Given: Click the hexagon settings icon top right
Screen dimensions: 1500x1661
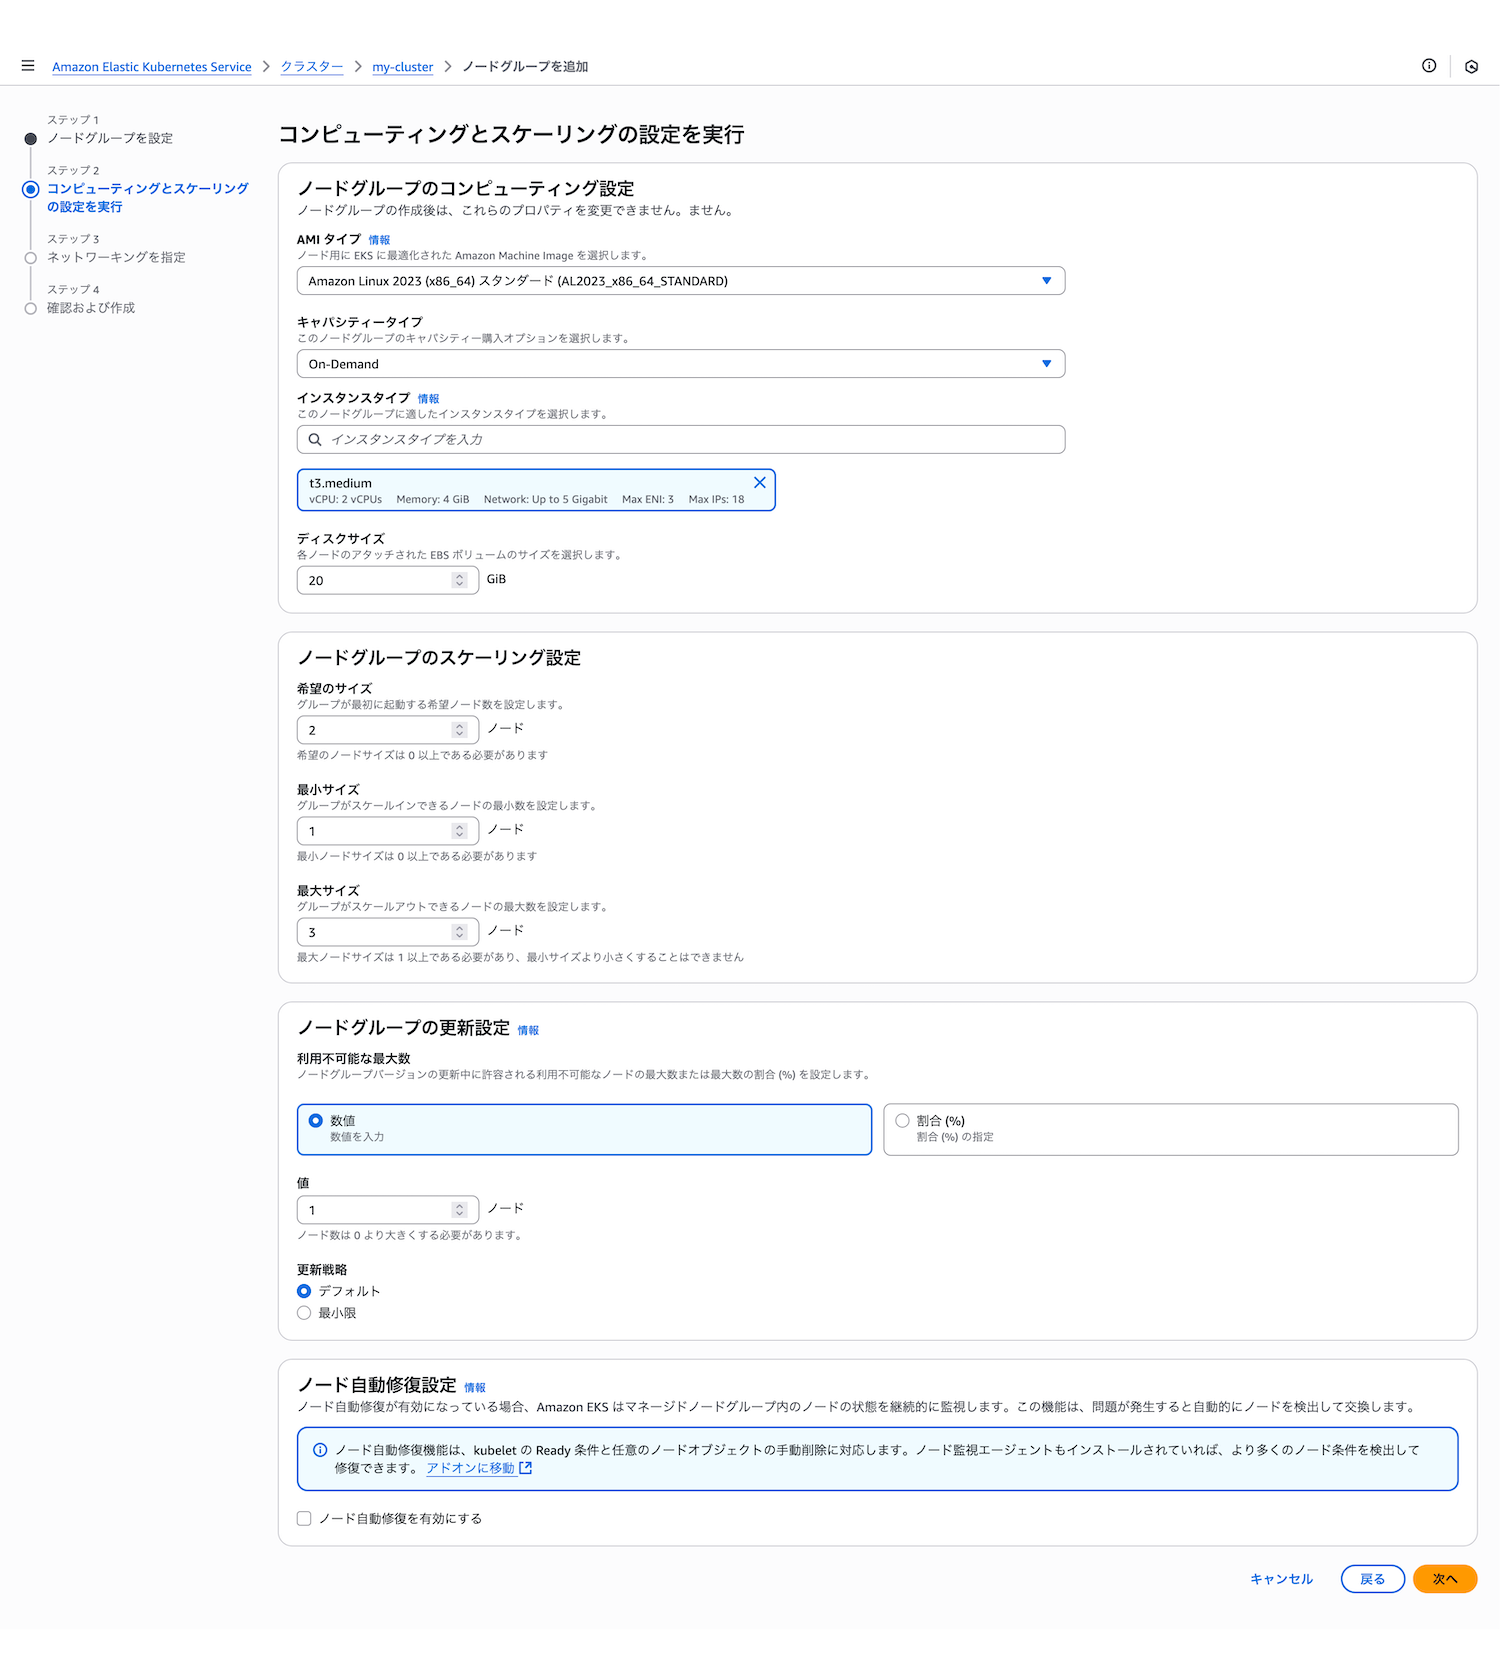Looking at the screenshot, I should tap(1471, 67).
